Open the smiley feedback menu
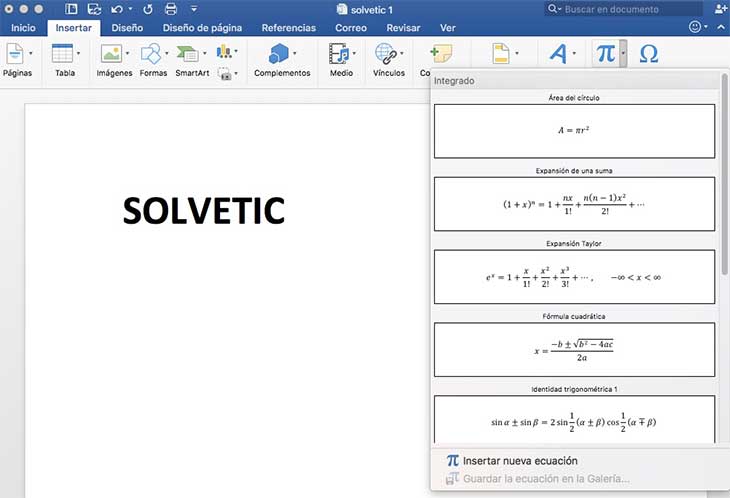The height and width of the screenshot is (498, 730). pos(697,27)
